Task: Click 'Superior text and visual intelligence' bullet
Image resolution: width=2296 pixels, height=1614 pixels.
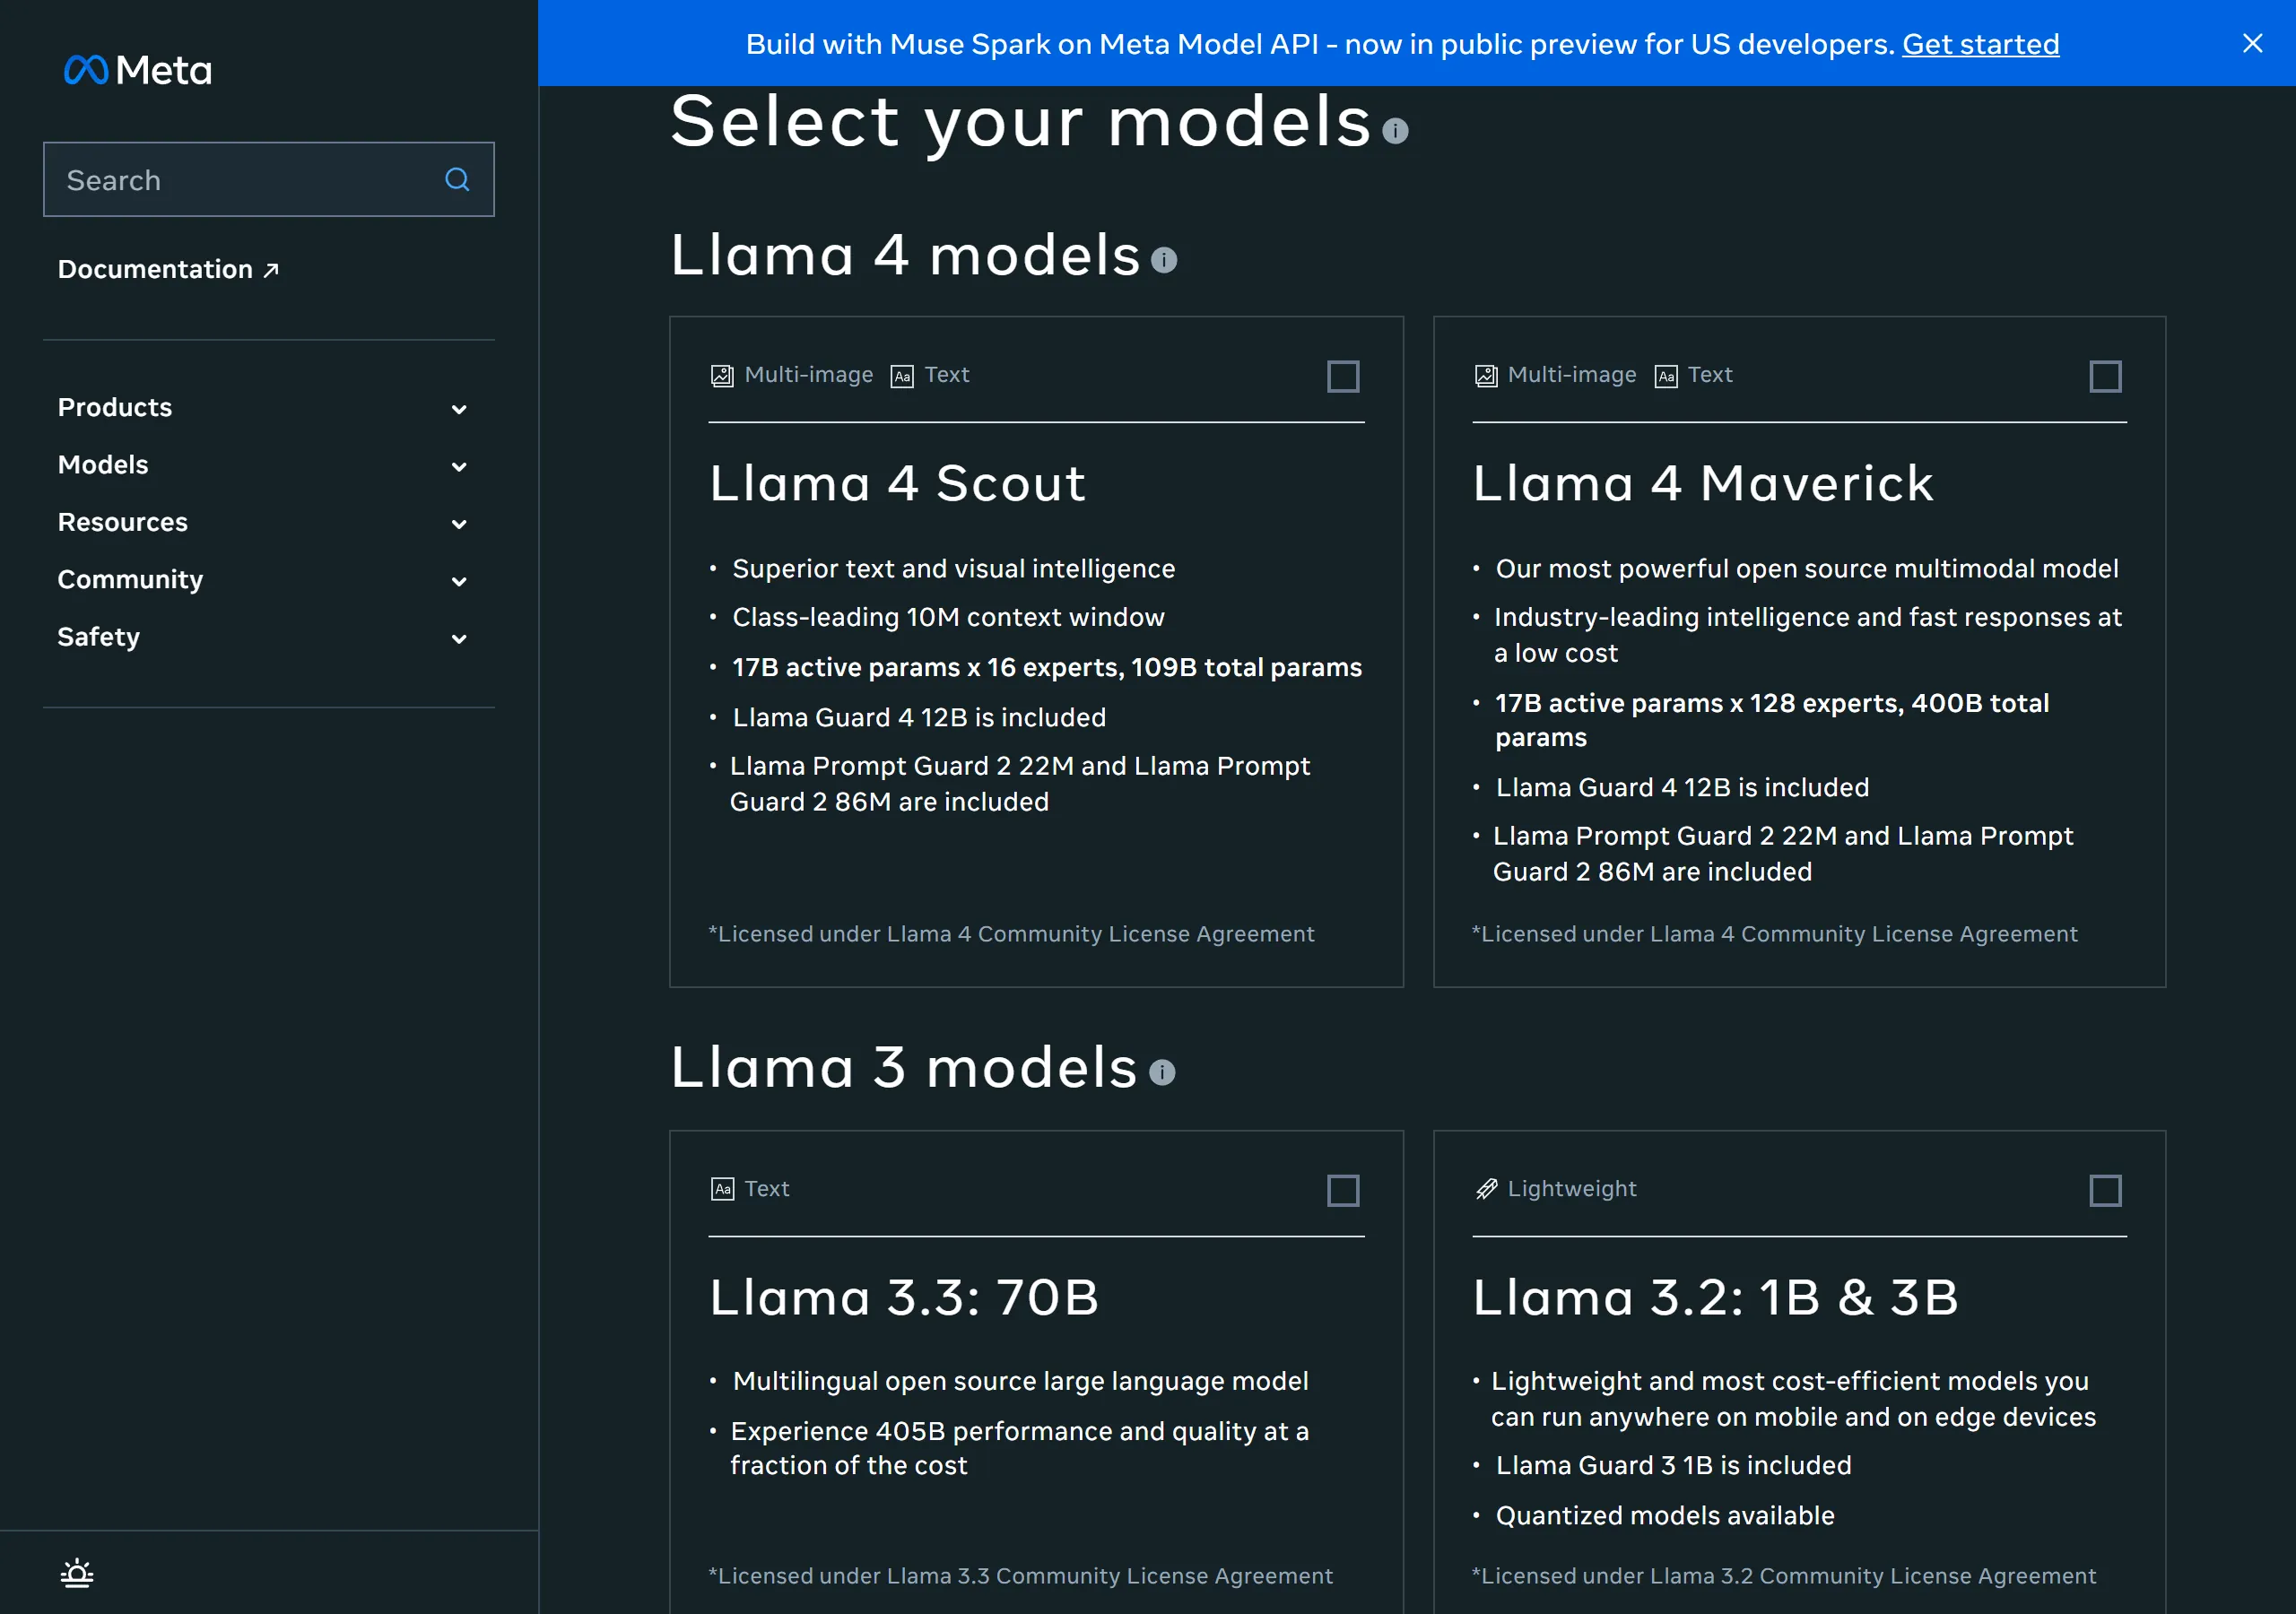Action: pos(953,568)
